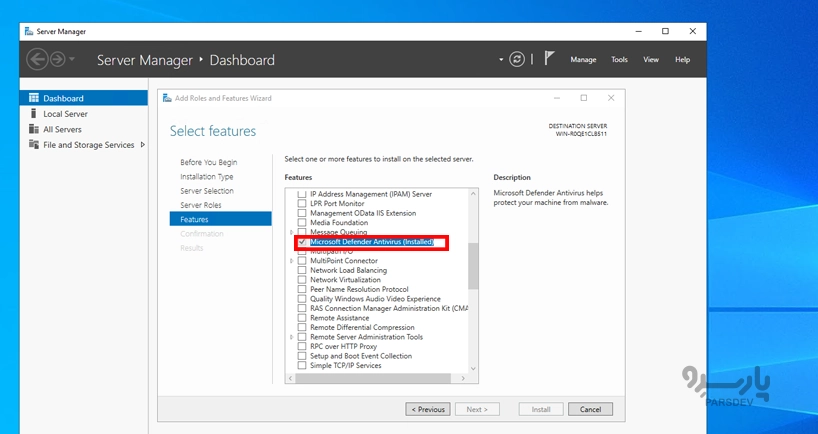Minimize the Server Manager window
The image size is (818, 434).
(x=639, y=31)
